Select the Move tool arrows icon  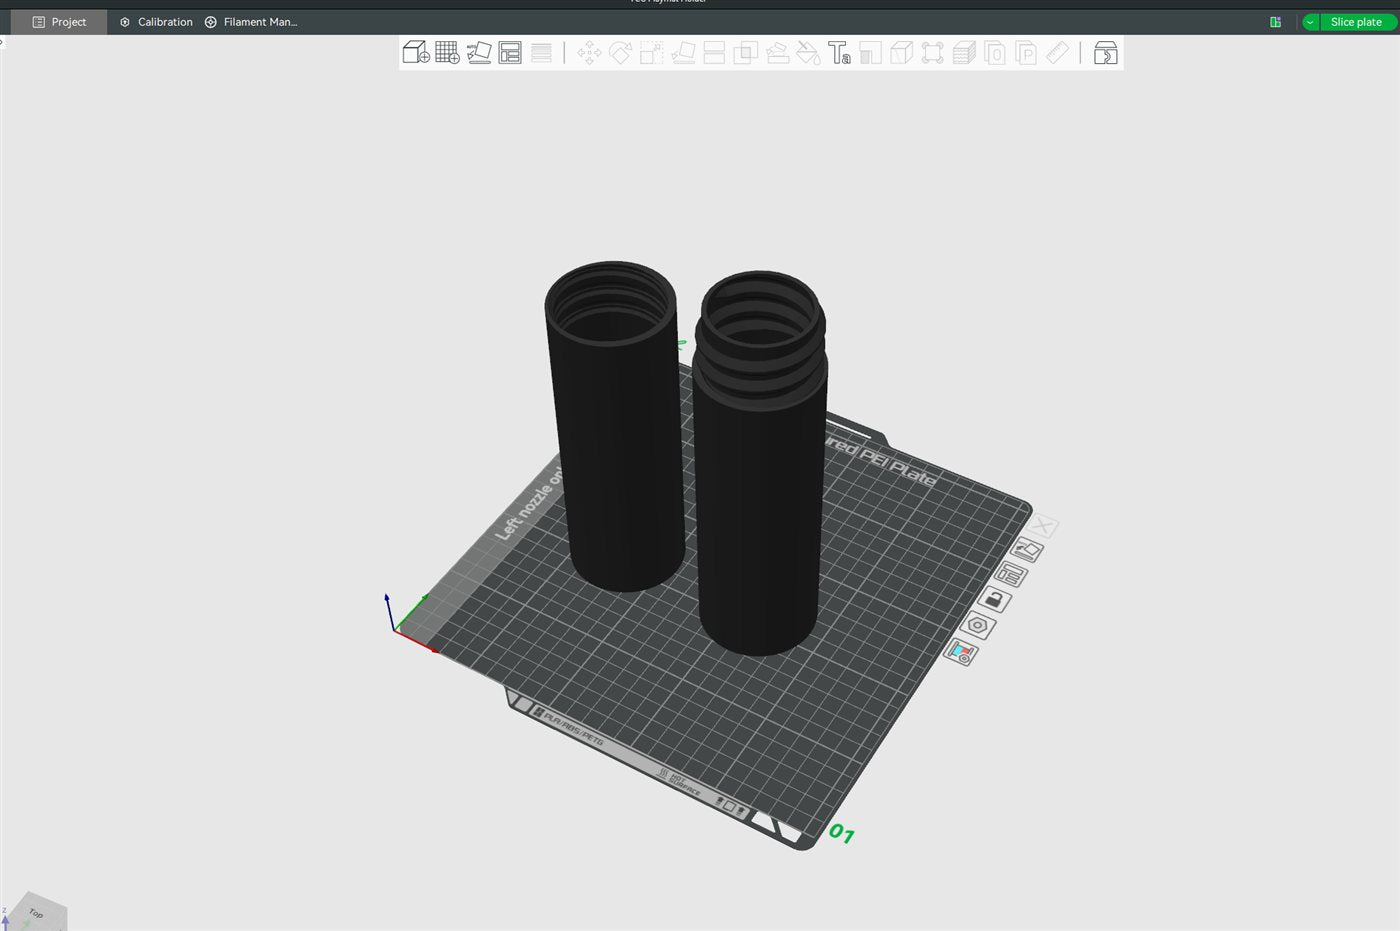tap(589, 53)
